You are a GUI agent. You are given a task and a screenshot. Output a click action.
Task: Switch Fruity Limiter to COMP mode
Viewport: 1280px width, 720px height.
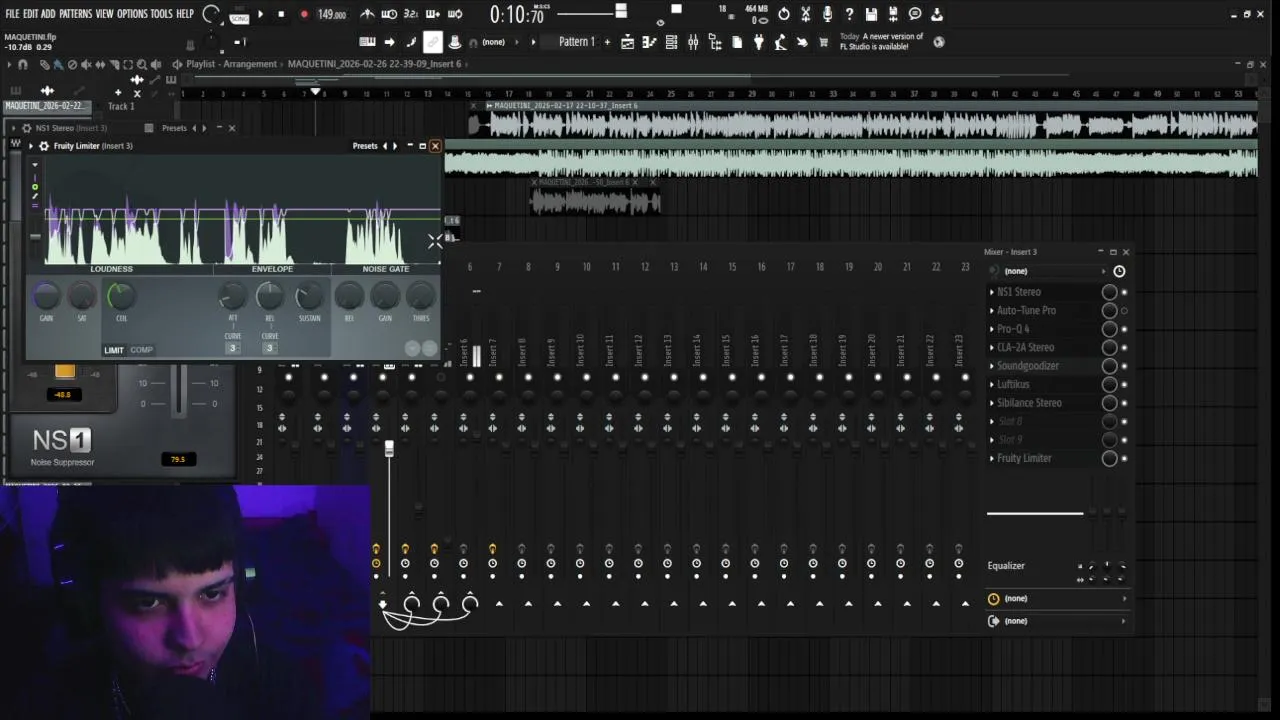tap(142, 350)
